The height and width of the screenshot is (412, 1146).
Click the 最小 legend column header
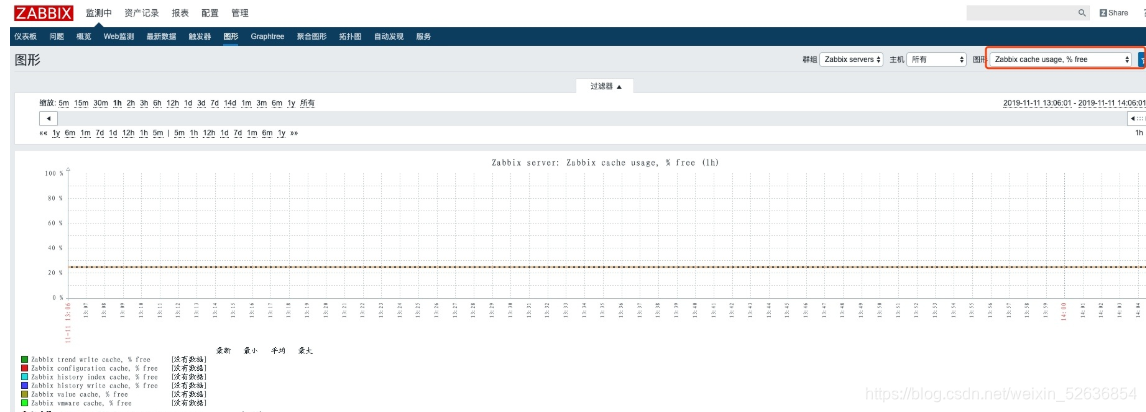pos(251,351)
